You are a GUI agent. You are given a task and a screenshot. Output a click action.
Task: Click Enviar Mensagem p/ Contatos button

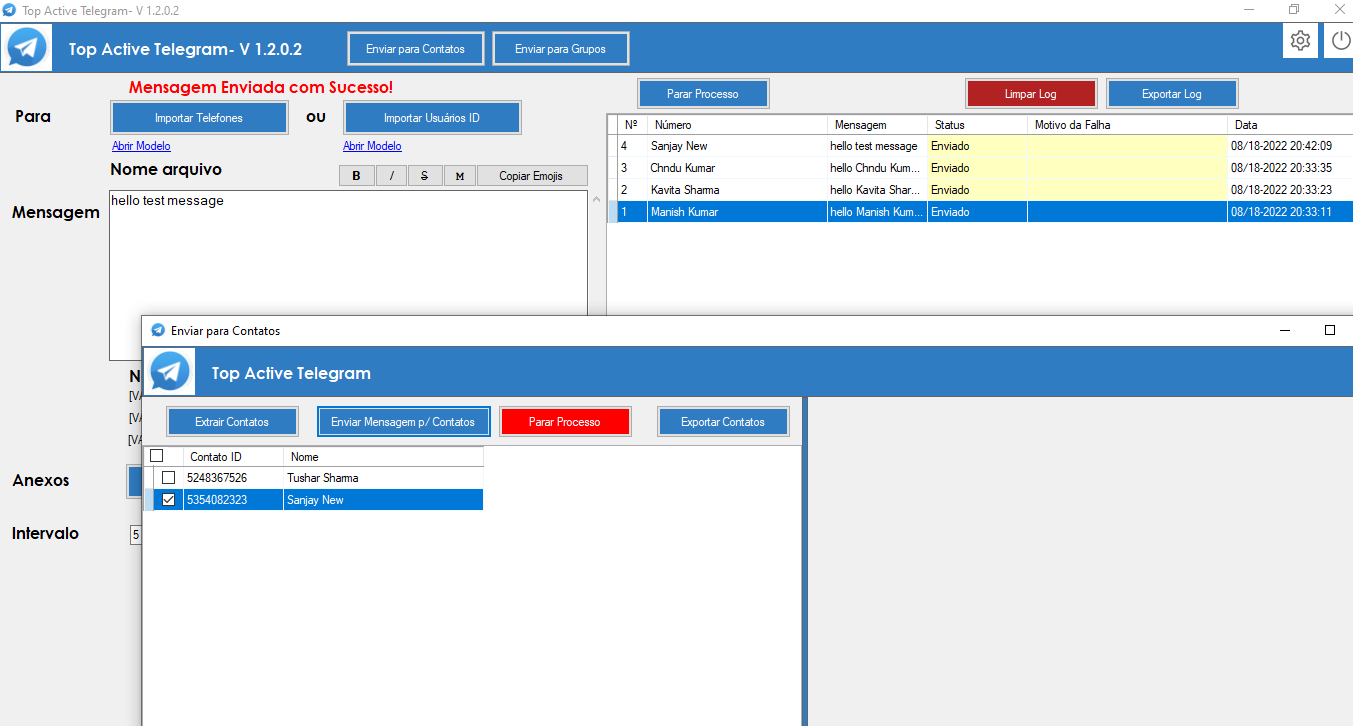tap(403, 422)
